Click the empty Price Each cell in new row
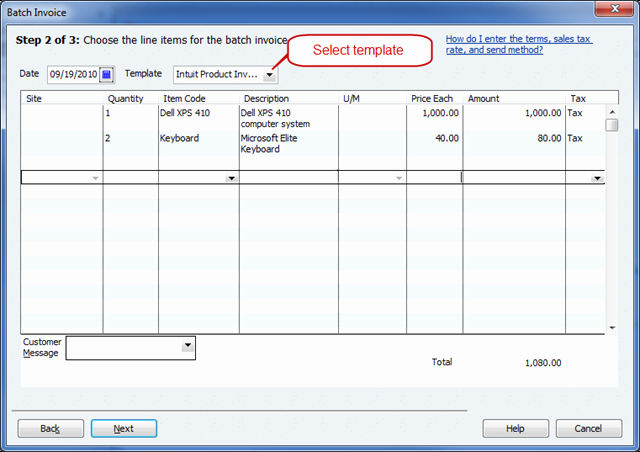This screenshot has width=640, height=452. pos(434,178)
